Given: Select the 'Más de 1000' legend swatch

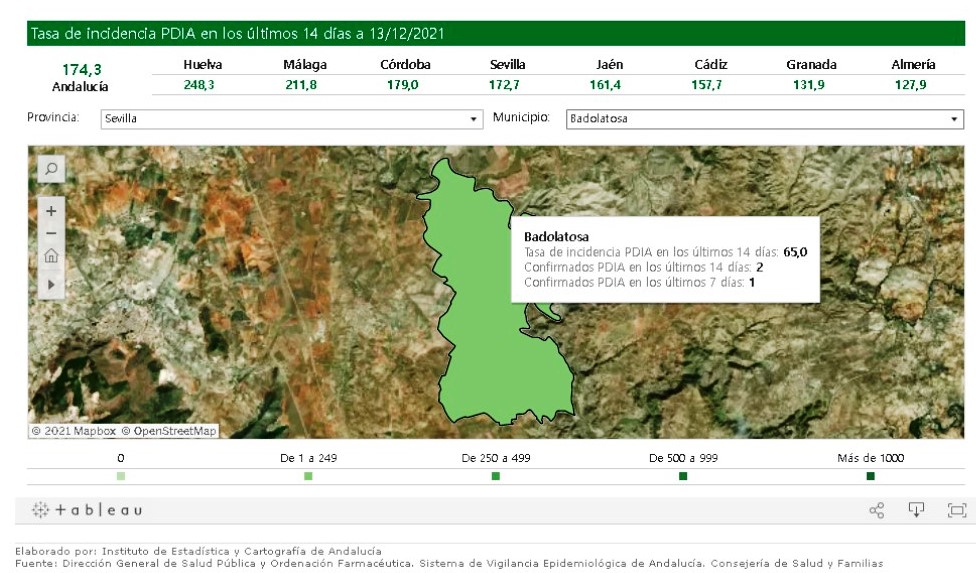Looking at the screenshot, I should pos(870,476).
